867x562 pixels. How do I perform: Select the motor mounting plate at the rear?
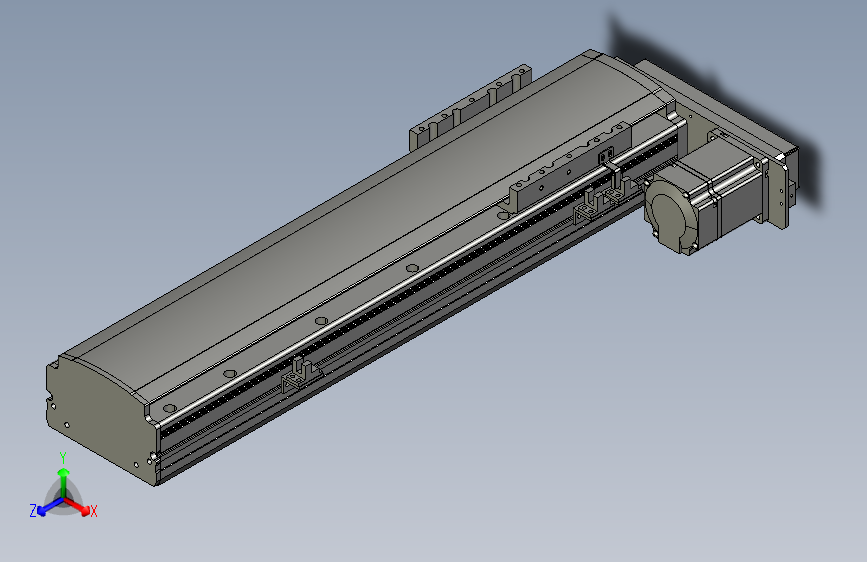pos(781,189)
